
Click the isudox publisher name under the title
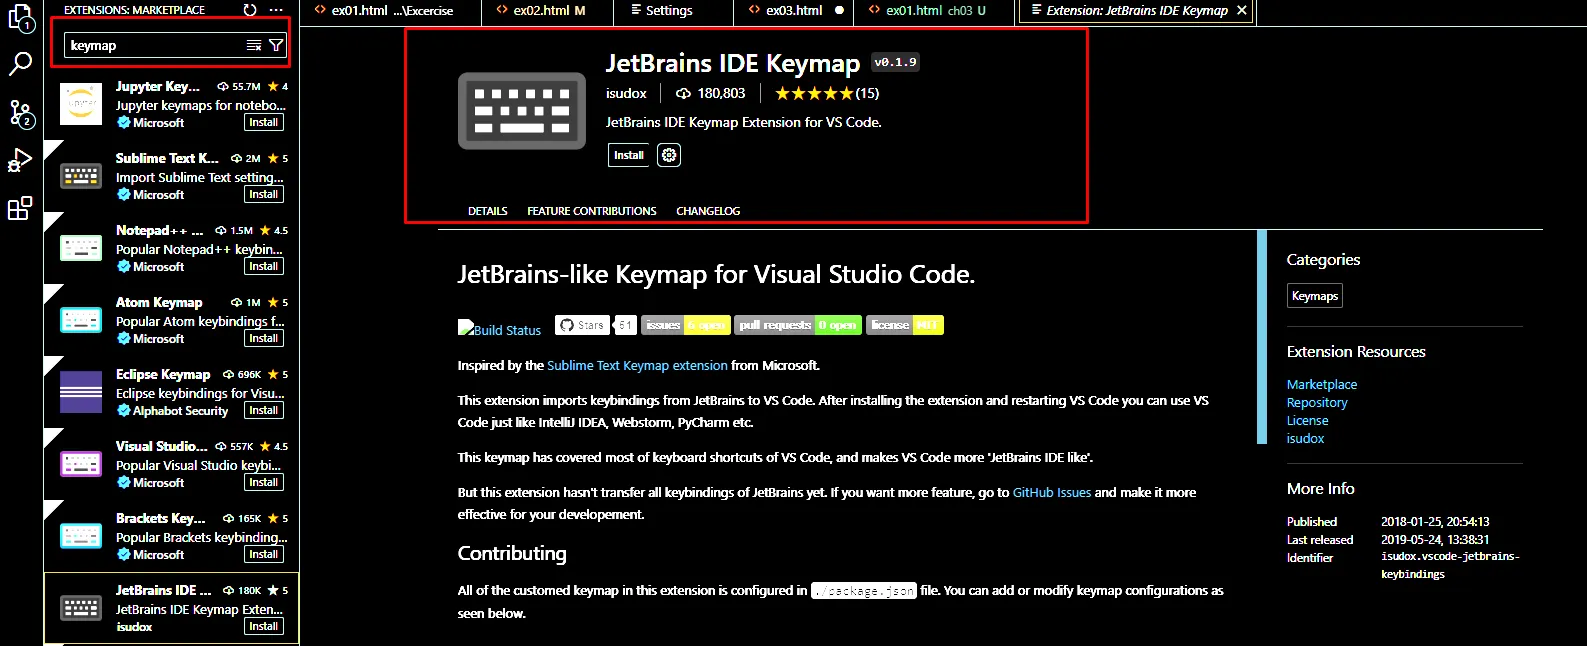[626, 93]
